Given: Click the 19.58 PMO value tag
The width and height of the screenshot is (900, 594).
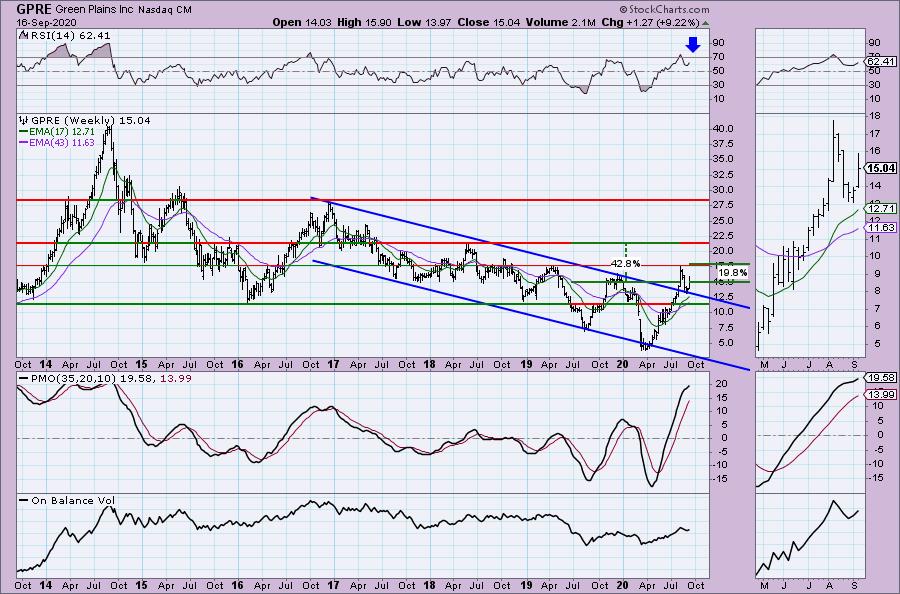Looking at the screenshot, I should [x=881, y=378].
